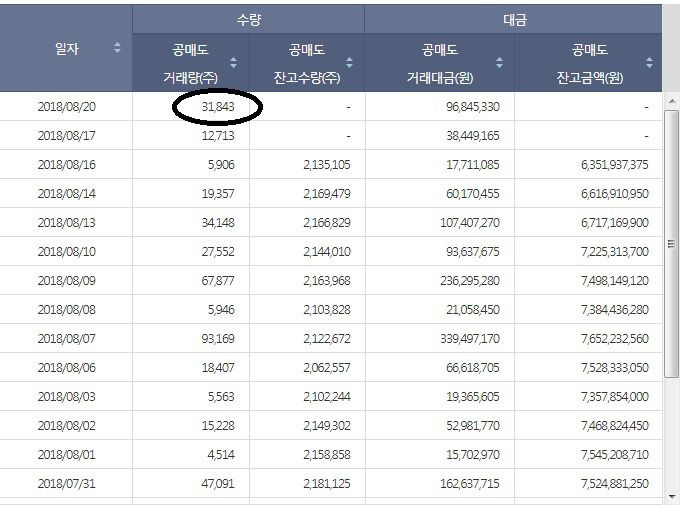The width and height of the screenshot is (681, 505).
Task: Click trade amount 107,407,270
Action: 470,223
